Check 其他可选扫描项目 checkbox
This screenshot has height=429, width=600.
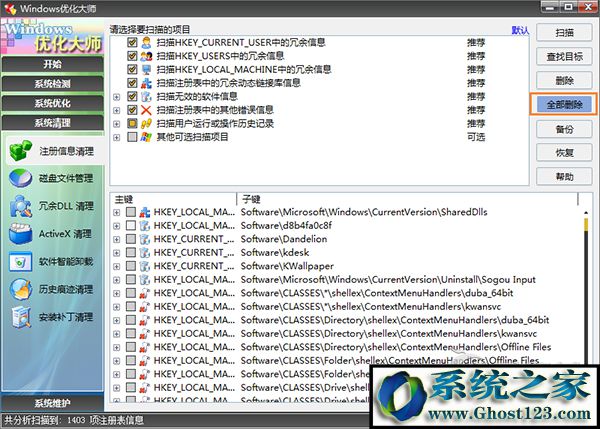pos(132,137)
